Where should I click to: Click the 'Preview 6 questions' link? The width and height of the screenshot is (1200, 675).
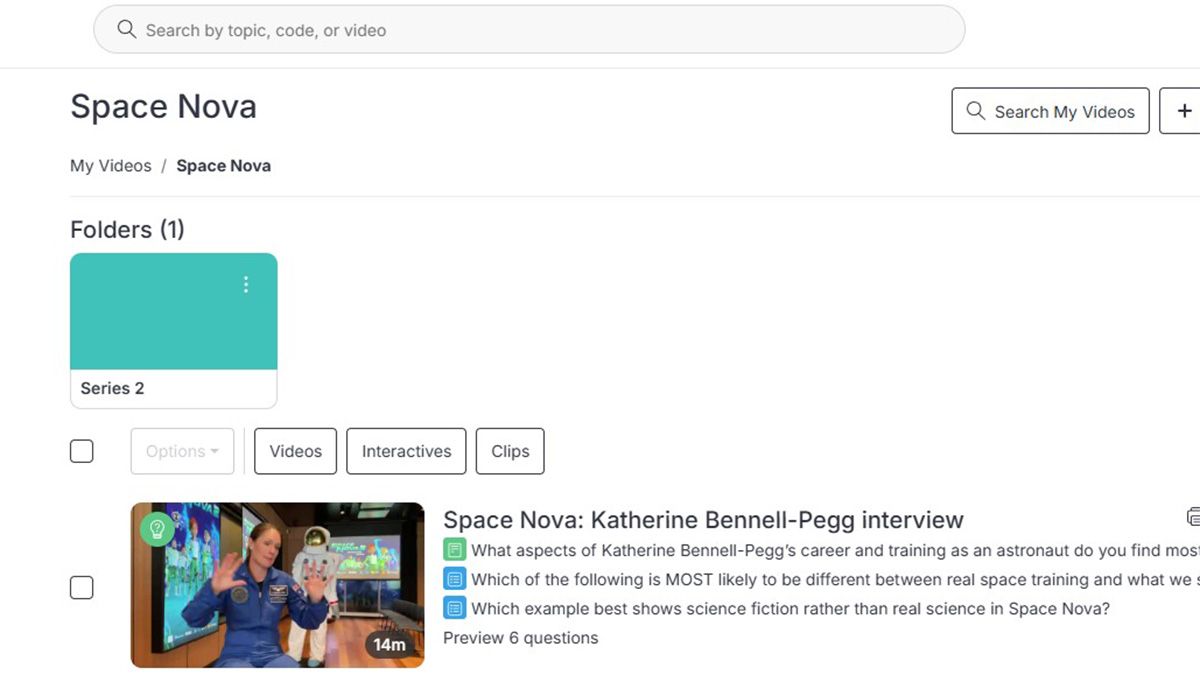click(521, 638)
